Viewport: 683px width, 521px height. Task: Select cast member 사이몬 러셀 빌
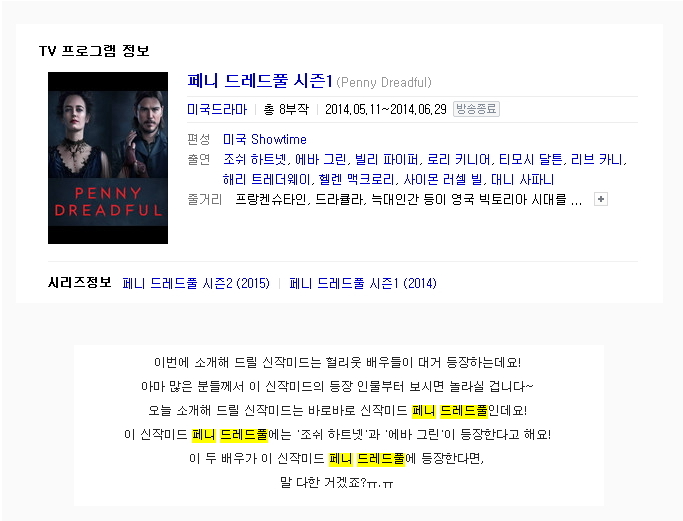click(443, 179)
